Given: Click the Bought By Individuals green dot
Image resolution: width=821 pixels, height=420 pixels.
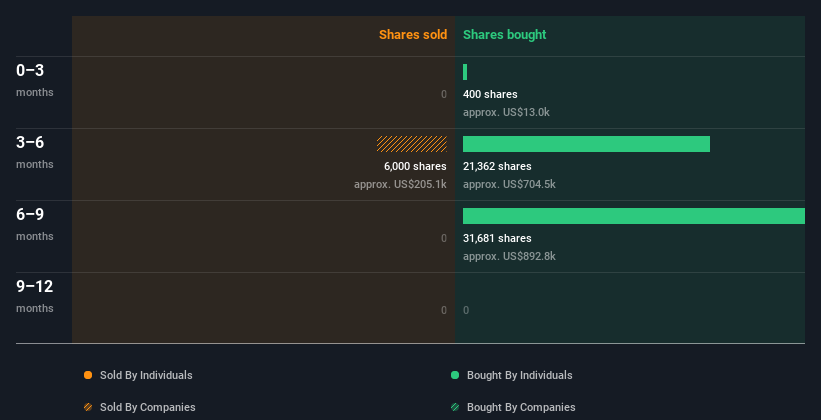Looking at the screenshot, I should point(455,375).
